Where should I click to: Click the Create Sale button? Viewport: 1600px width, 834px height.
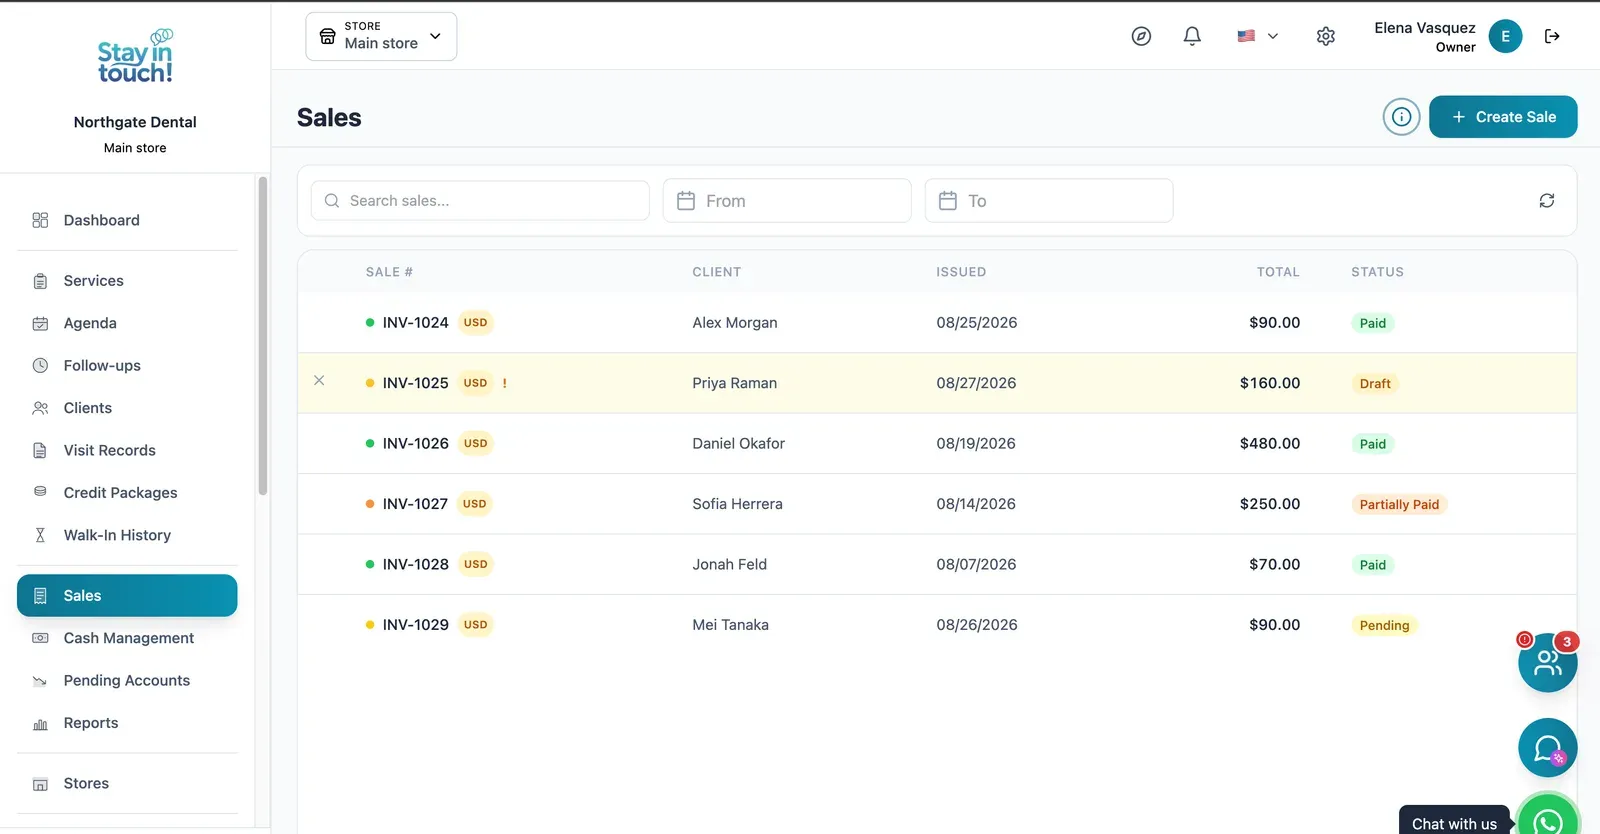(x=1503, y=117)
